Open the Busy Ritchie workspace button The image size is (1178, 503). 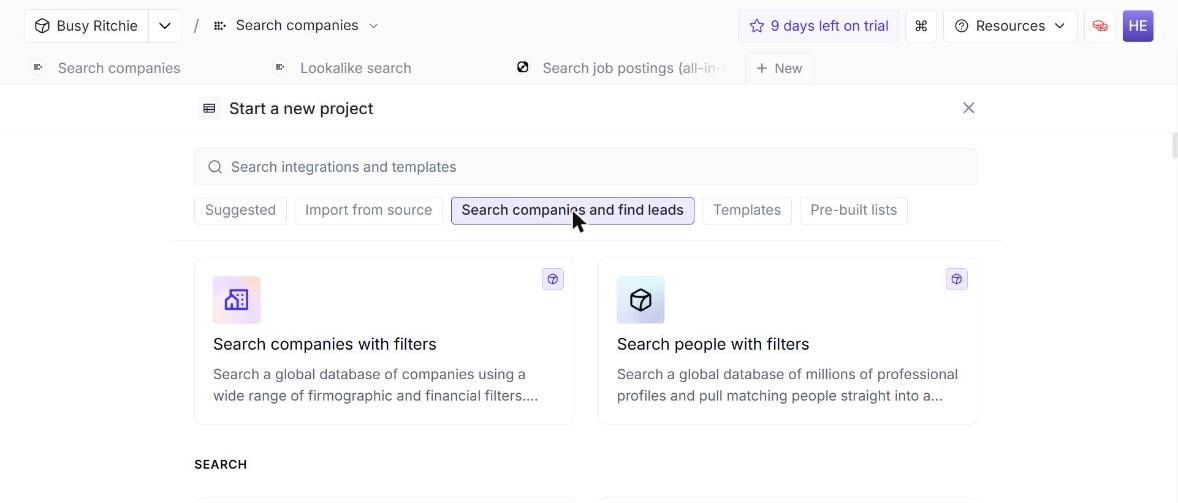[86, 26]
